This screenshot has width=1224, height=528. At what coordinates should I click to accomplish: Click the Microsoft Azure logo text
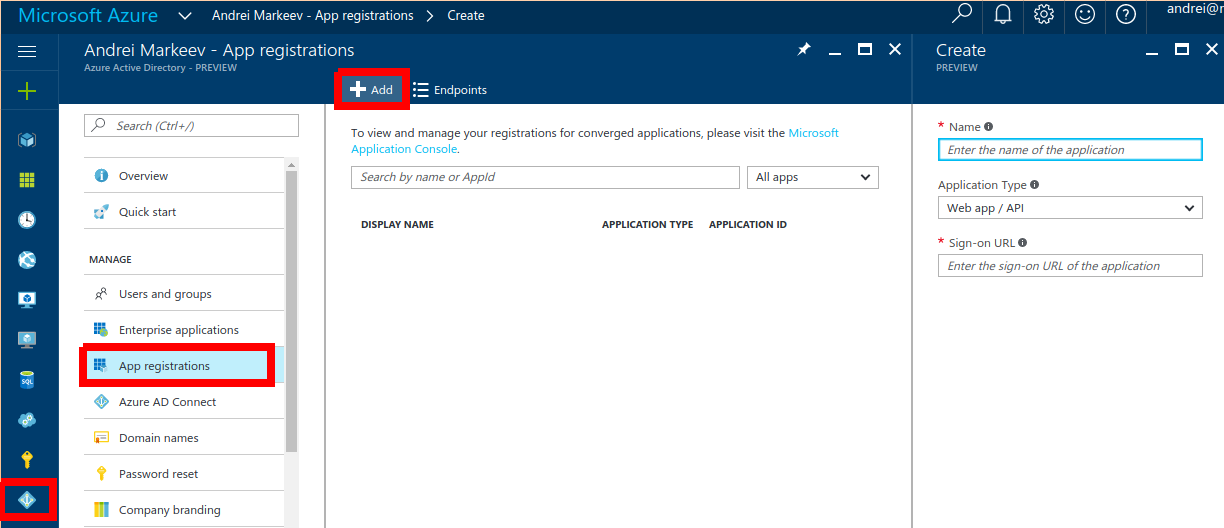coord(88,16)
